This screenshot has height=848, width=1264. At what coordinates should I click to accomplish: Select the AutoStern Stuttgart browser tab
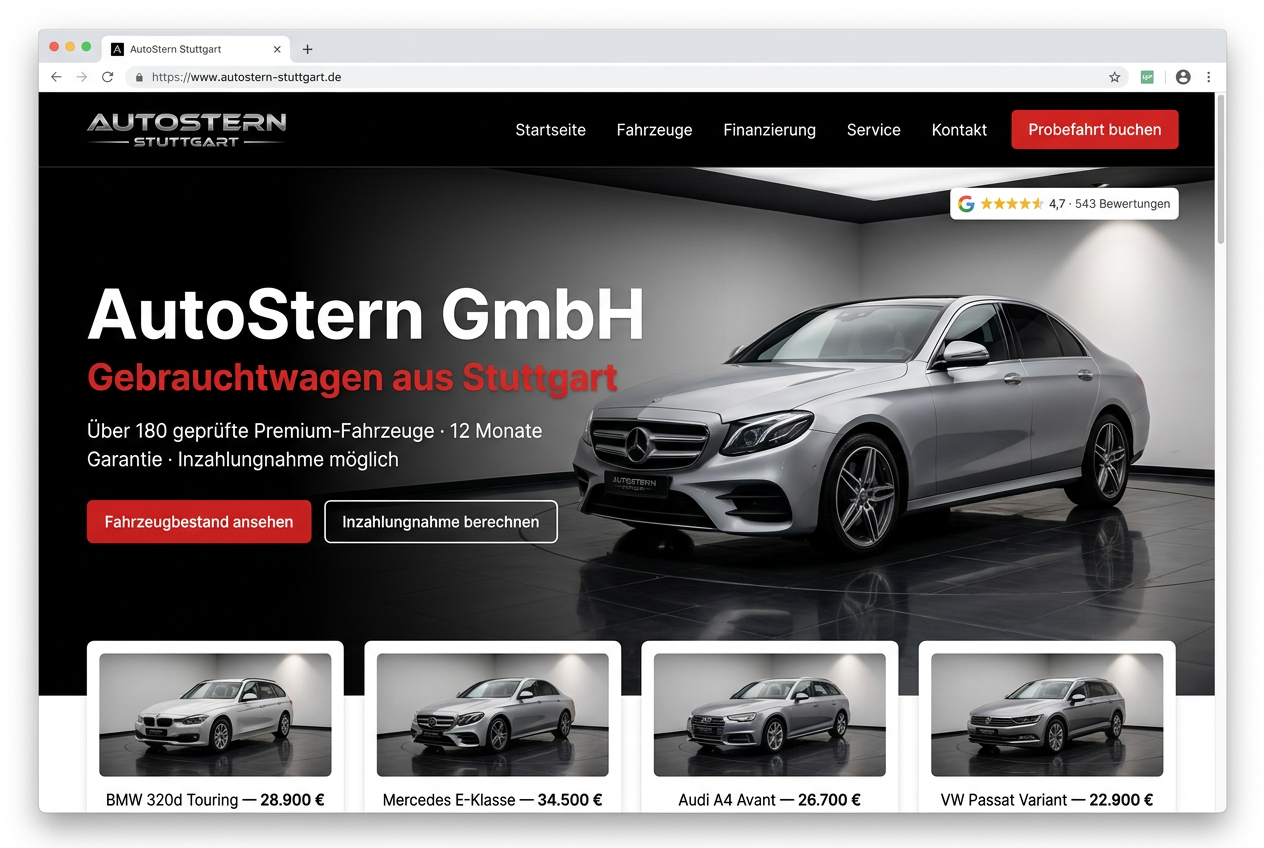click(x=196, y=49)
